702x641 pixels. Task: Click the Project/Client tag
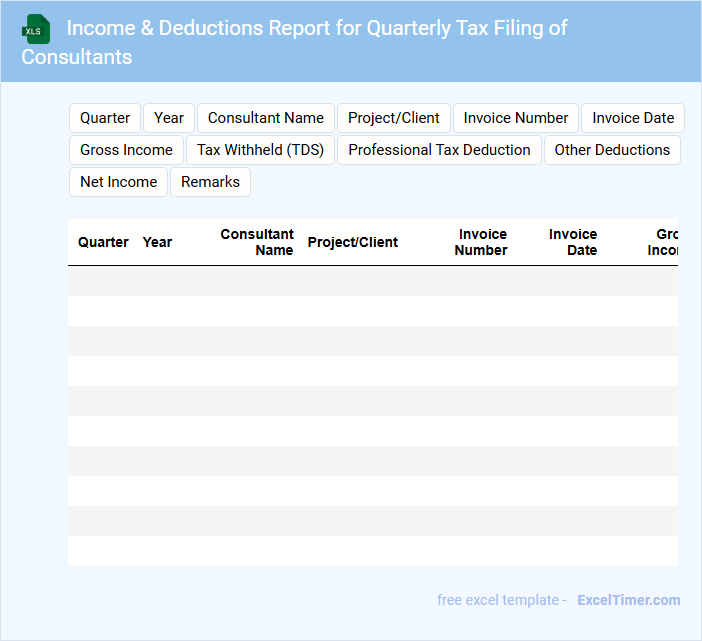point(393,118)
